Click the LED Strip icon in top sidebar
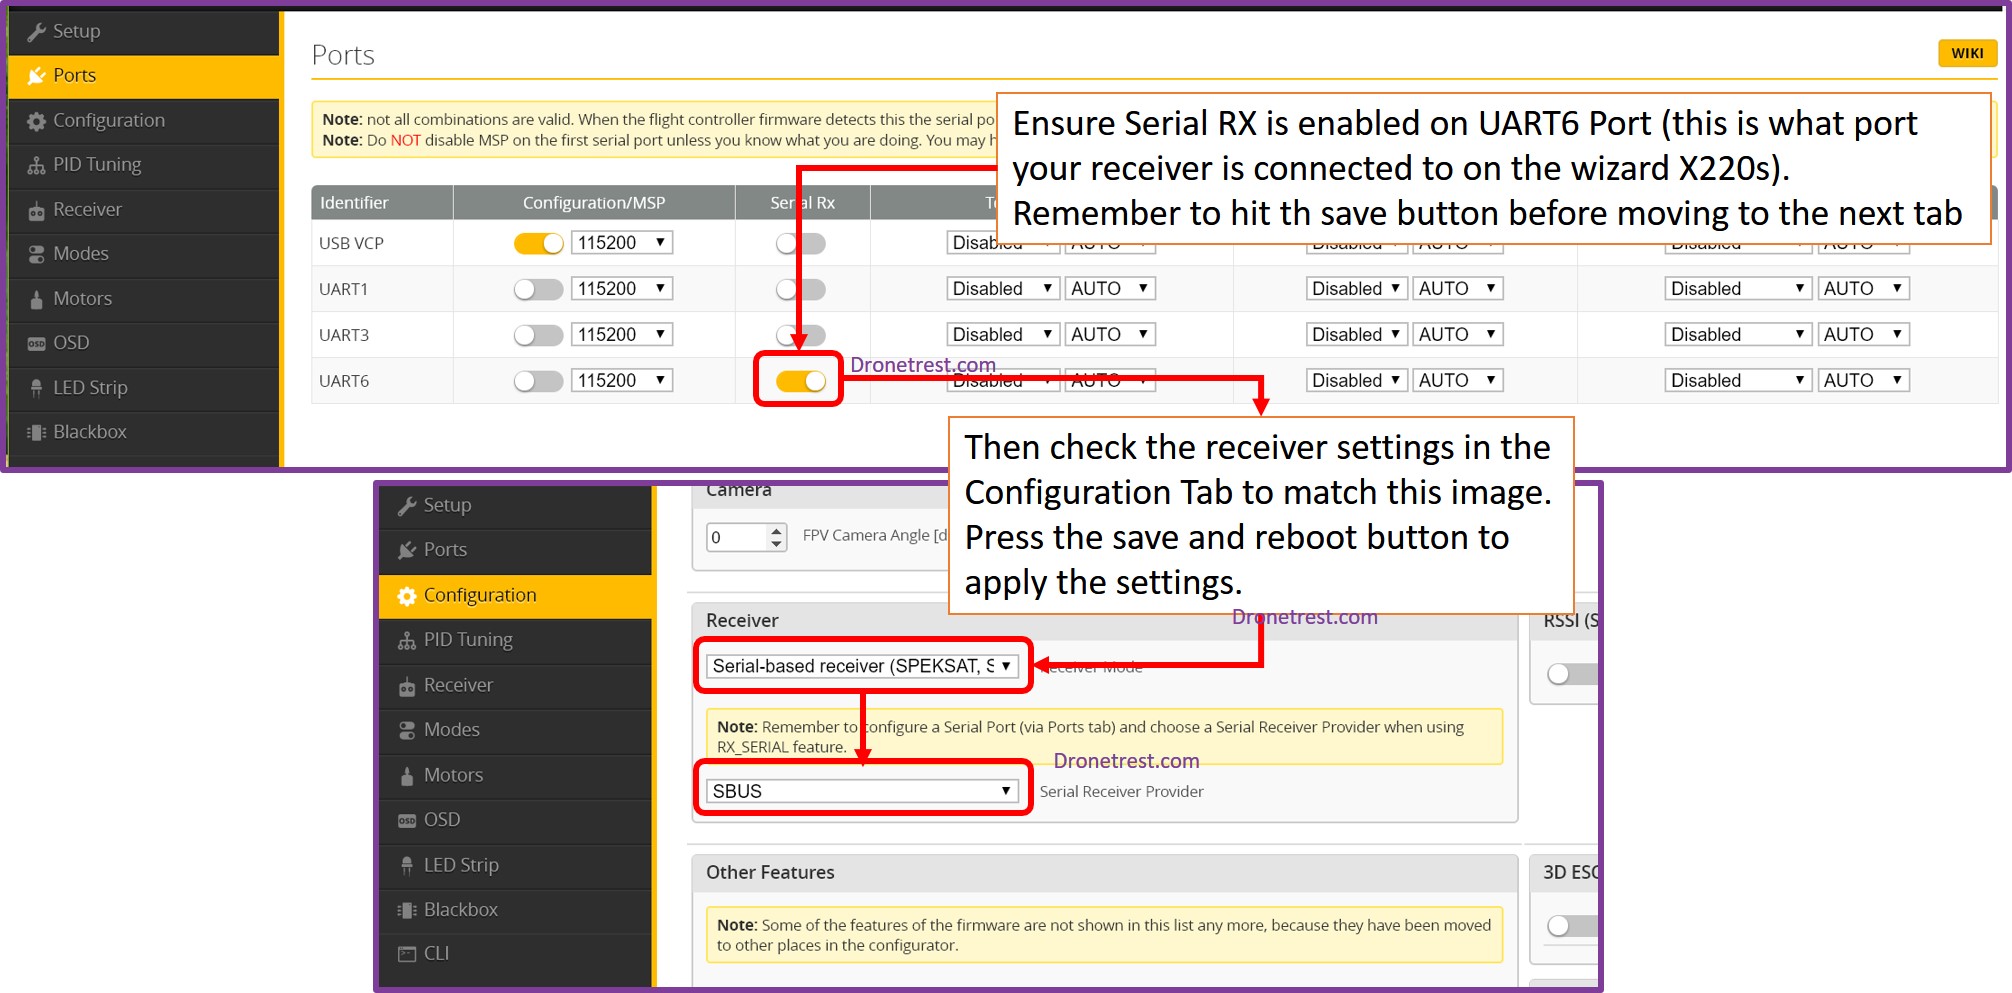 (x=37, y=388)
